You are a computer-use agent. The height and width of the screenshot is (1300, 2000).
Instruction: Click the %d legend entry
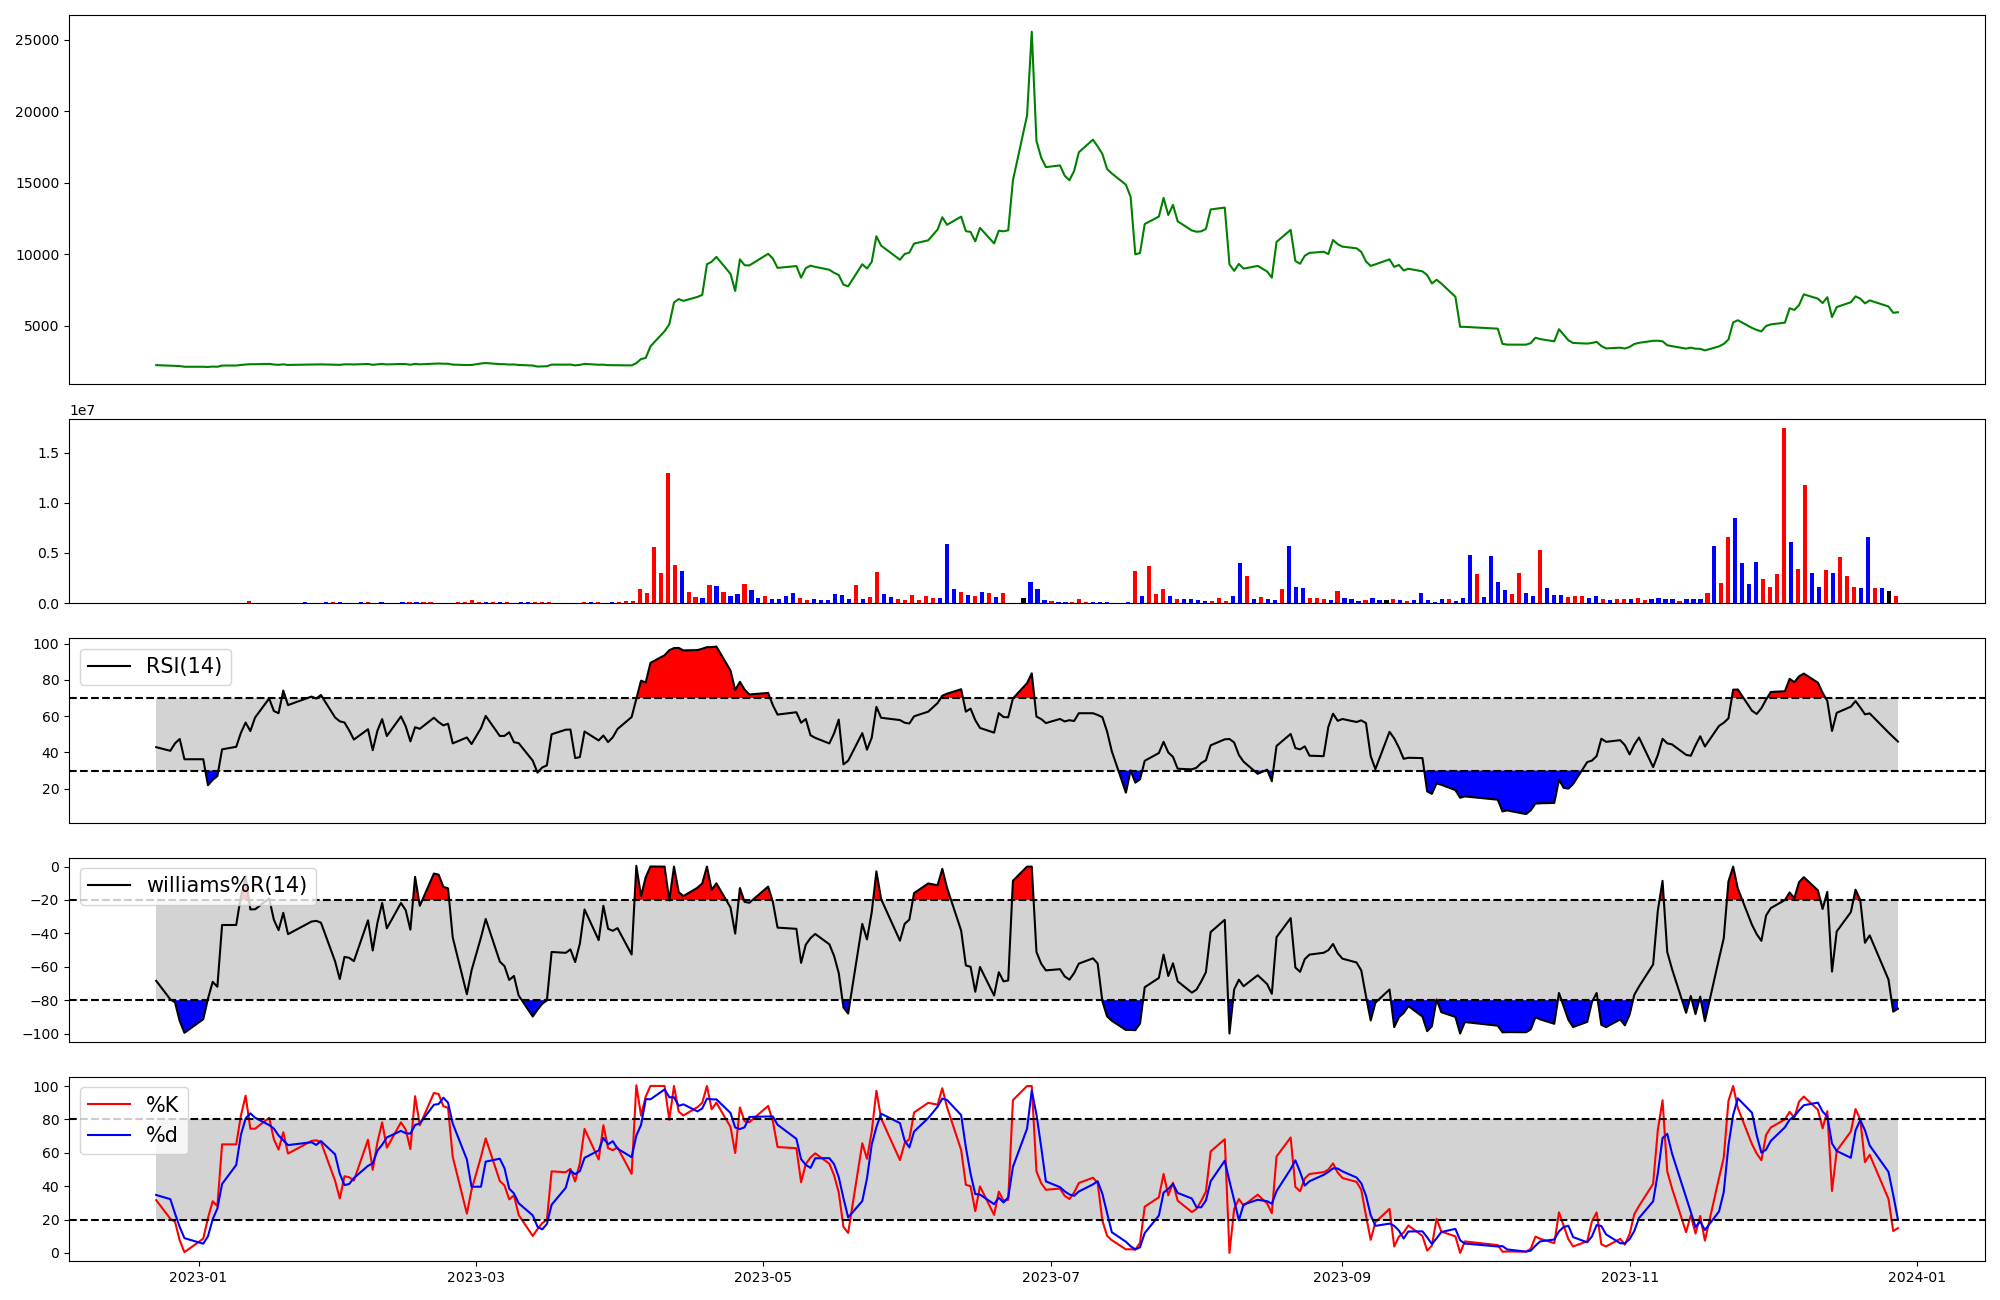pos(161,1135)
